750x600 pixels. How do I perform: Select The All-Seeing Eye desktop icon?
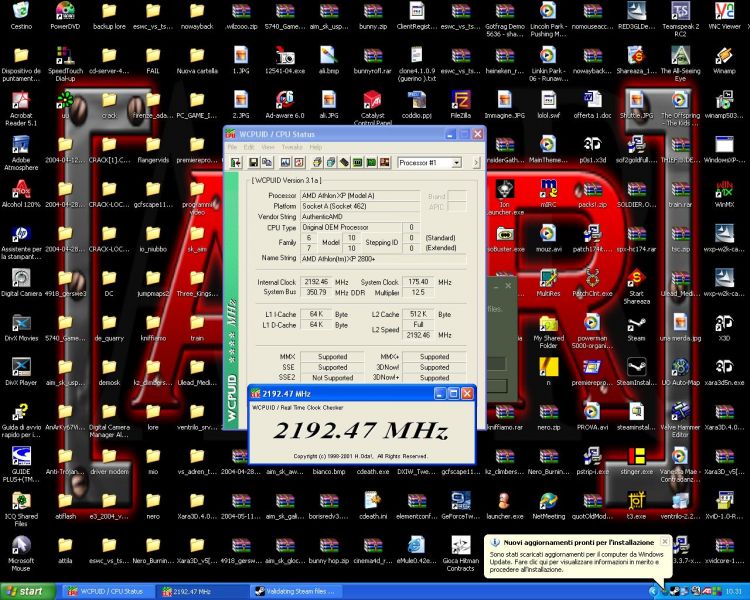click(680, 64)
